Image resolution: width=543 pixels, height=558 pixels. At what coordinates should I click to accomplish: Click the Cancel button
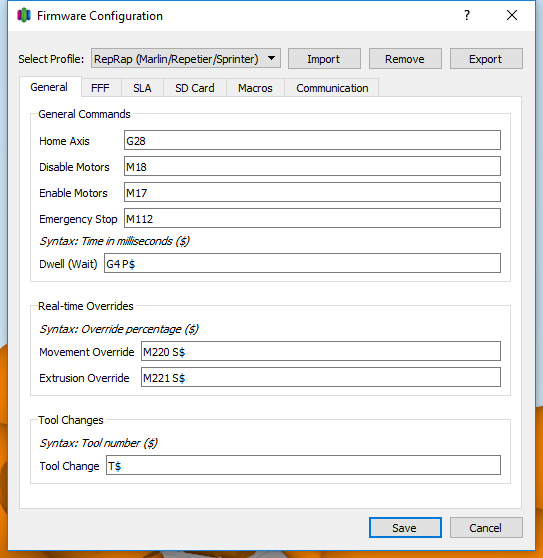[x=486, y=527]
